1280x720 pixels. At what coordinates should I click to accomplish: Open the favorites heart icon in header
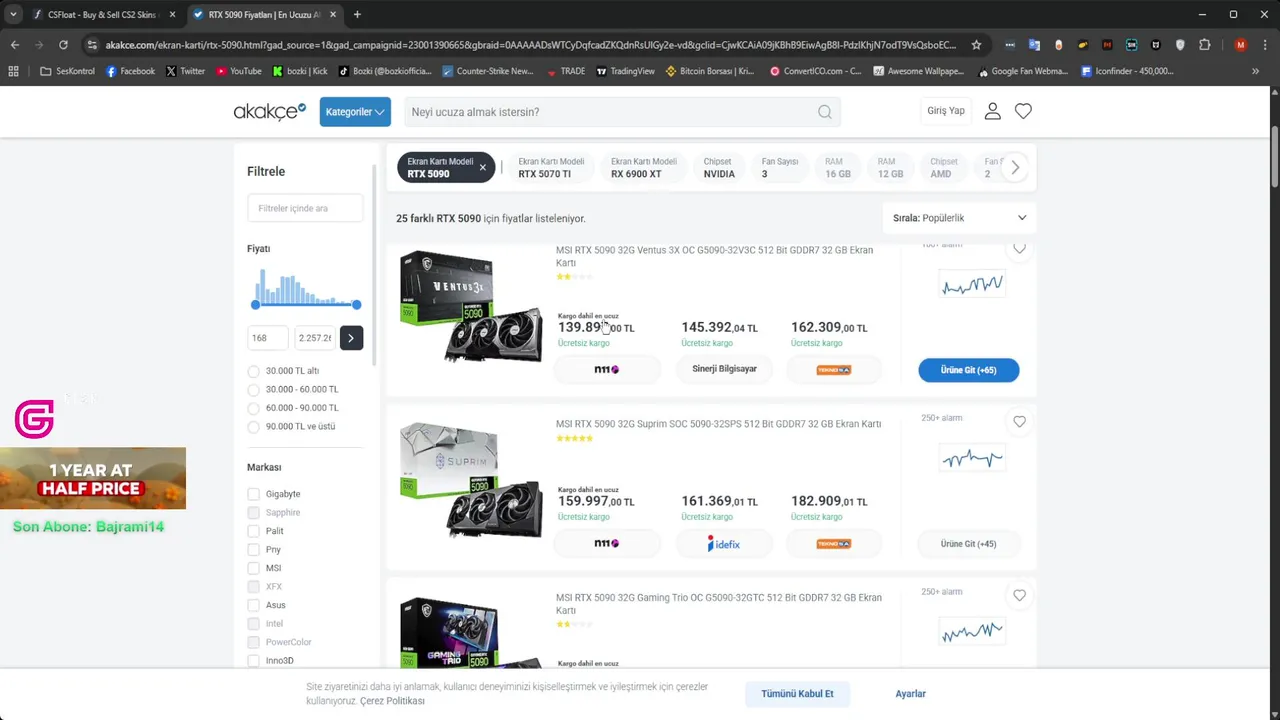(x=1023, y=111)
